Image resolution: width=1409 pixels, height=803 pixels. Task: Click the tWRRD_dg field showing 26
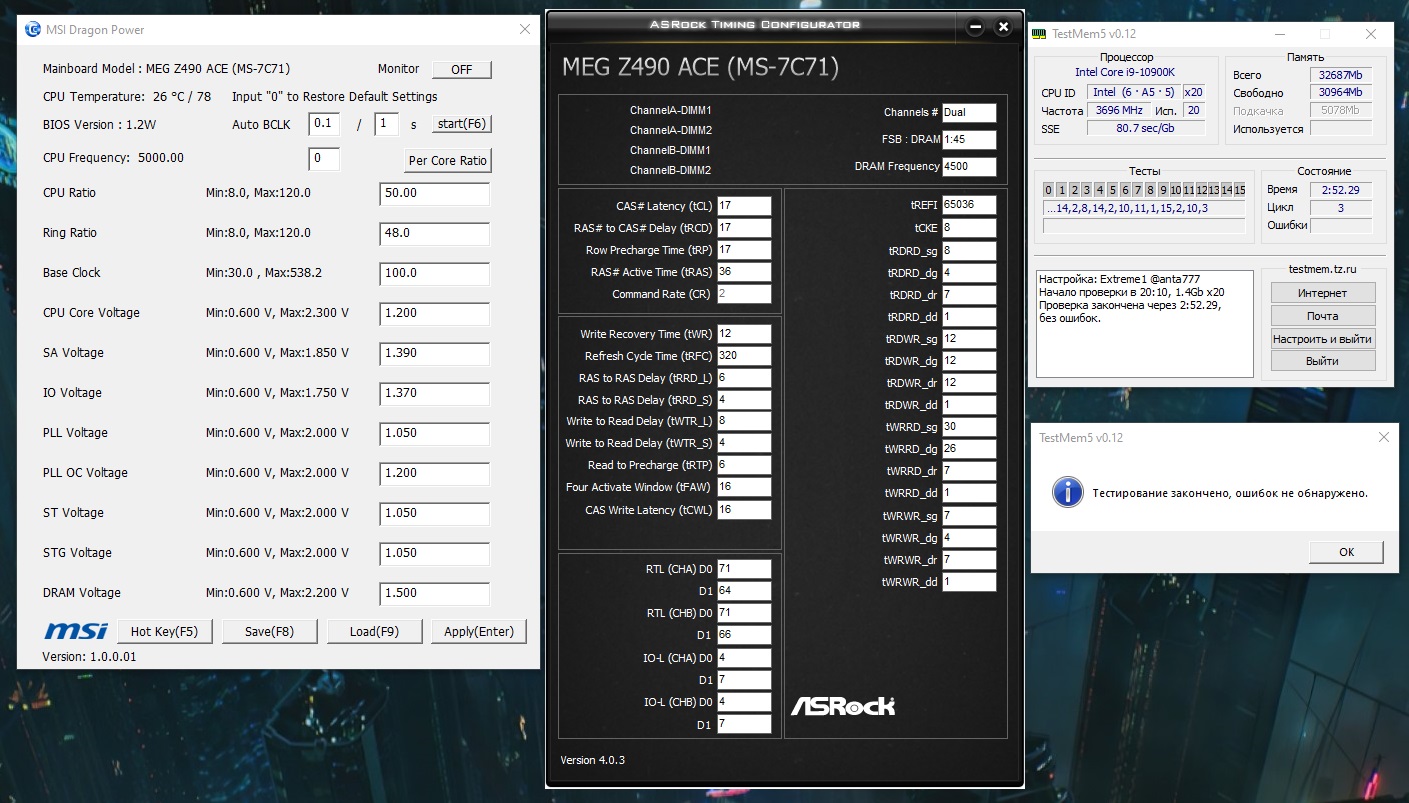(969, 449)
